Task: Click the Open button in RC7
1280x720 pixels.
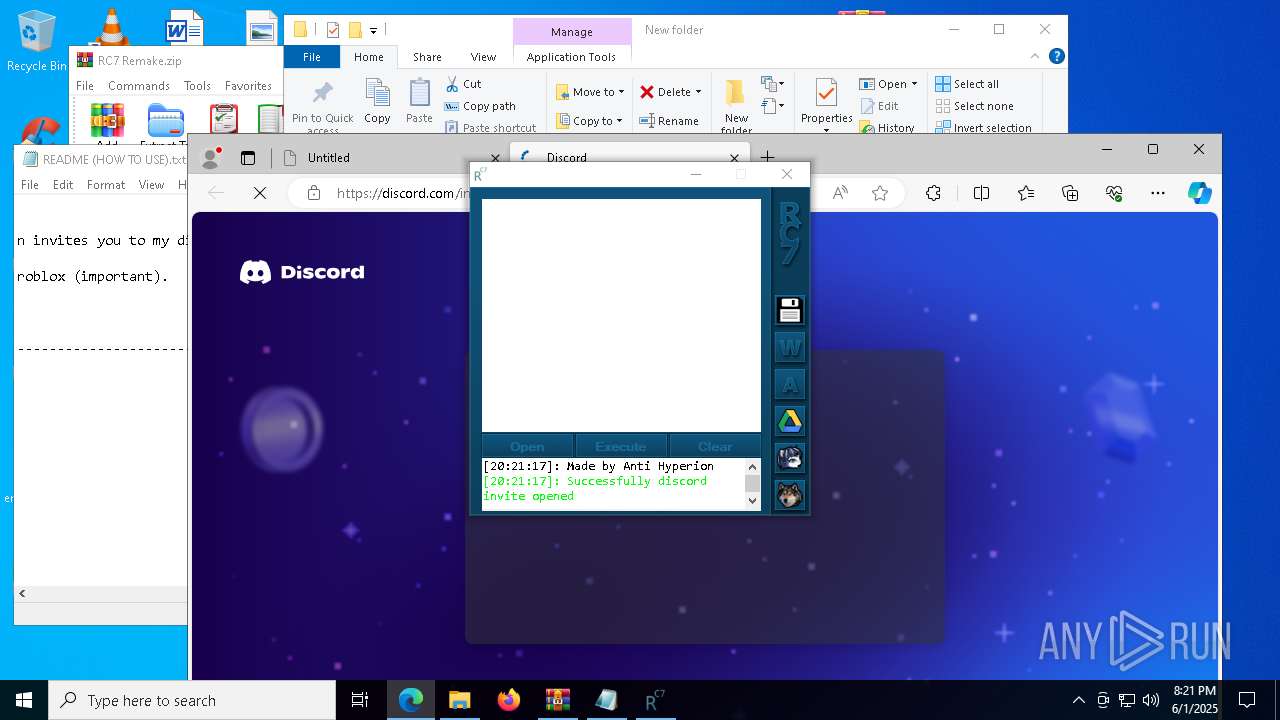Action: coord(527,446)
